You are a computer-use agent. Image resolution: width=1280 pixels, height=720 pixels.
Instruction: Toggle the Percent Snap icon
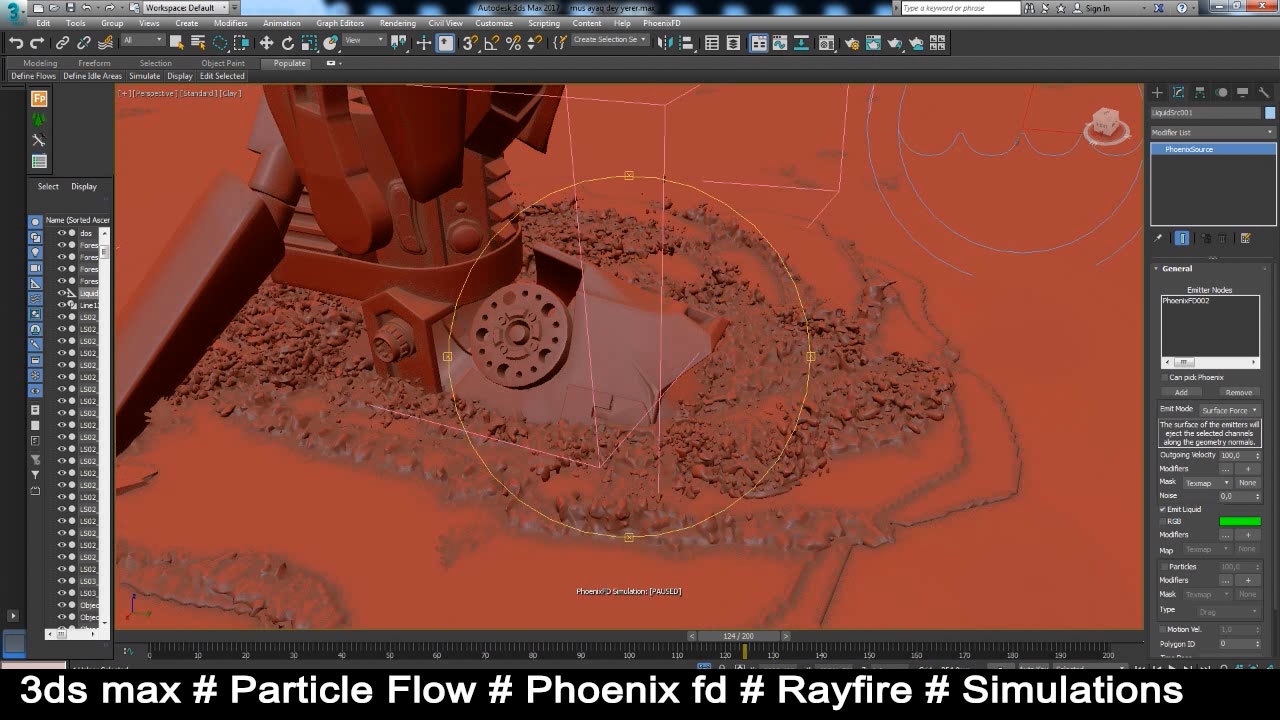coord(513,43)
